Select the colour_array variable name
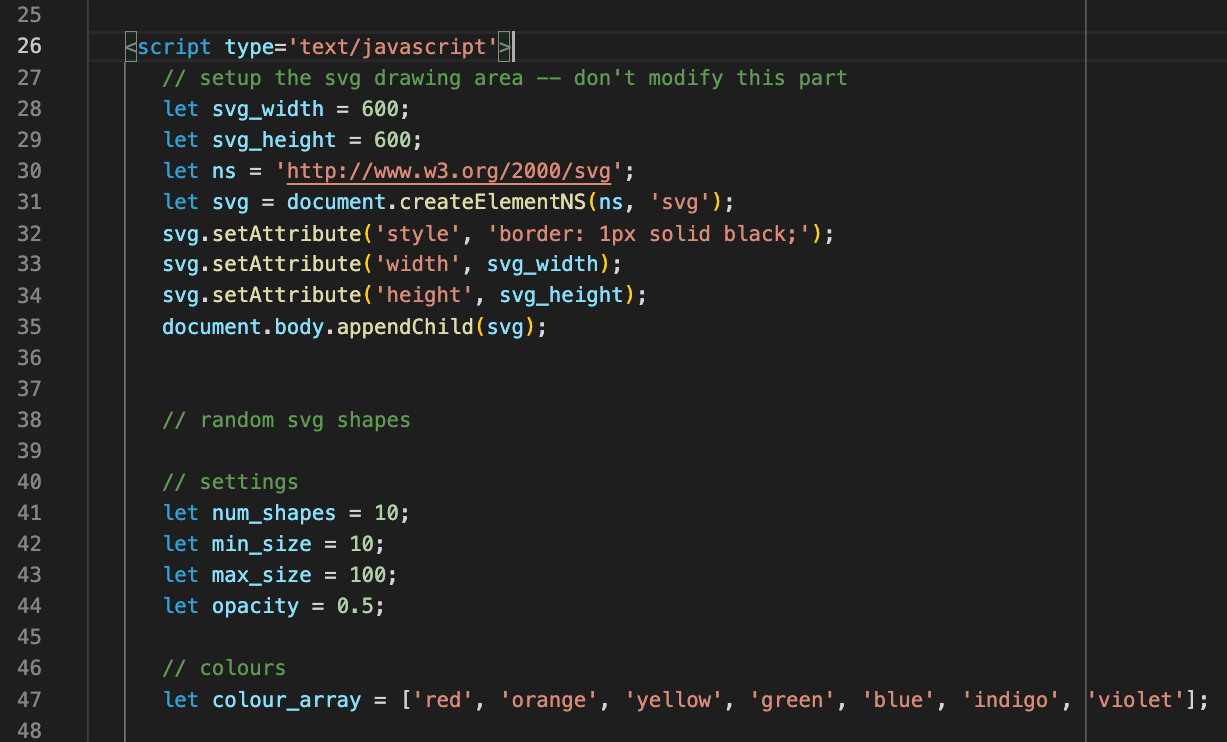 (x=286, y=699)
